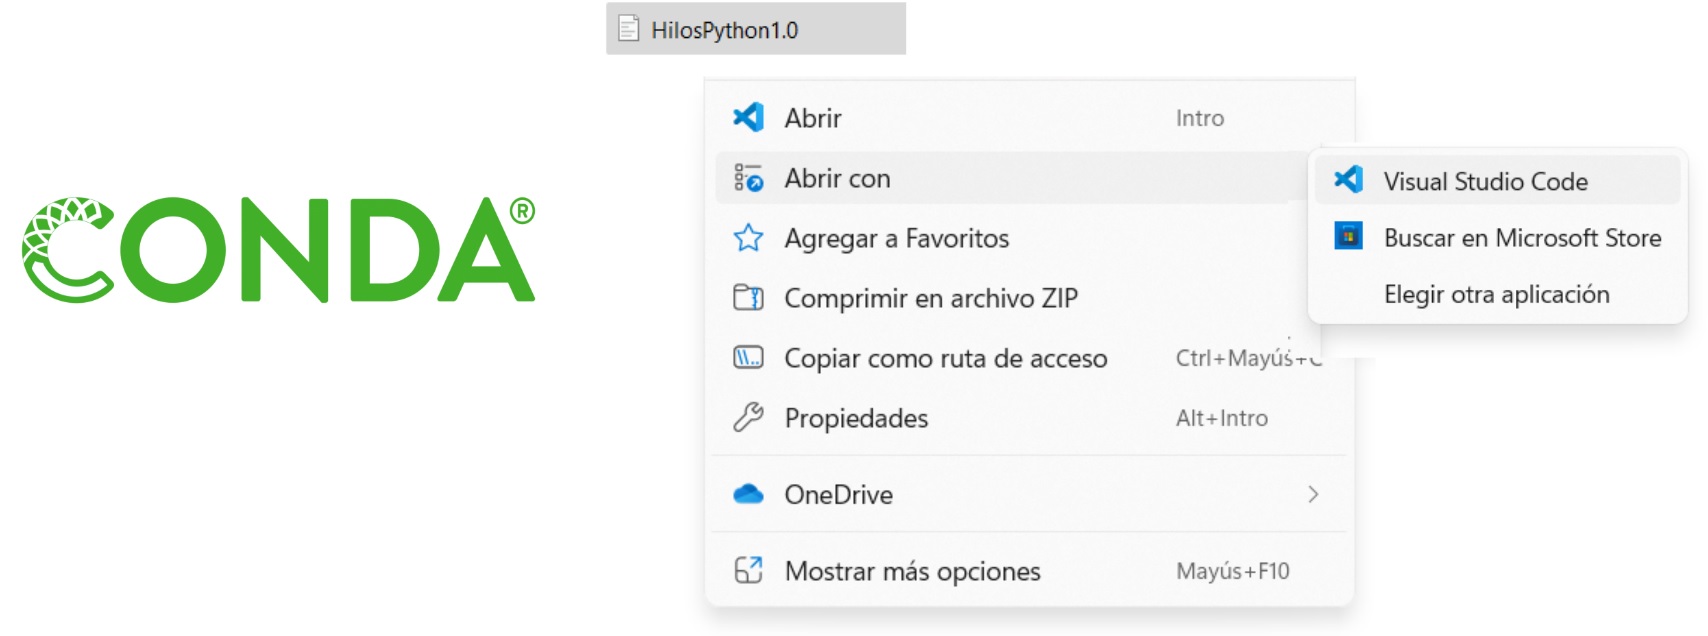Viewport: 1708px width, 636px height.
Task: Click the green Conda logo
Action: click(x=278, y=250)
